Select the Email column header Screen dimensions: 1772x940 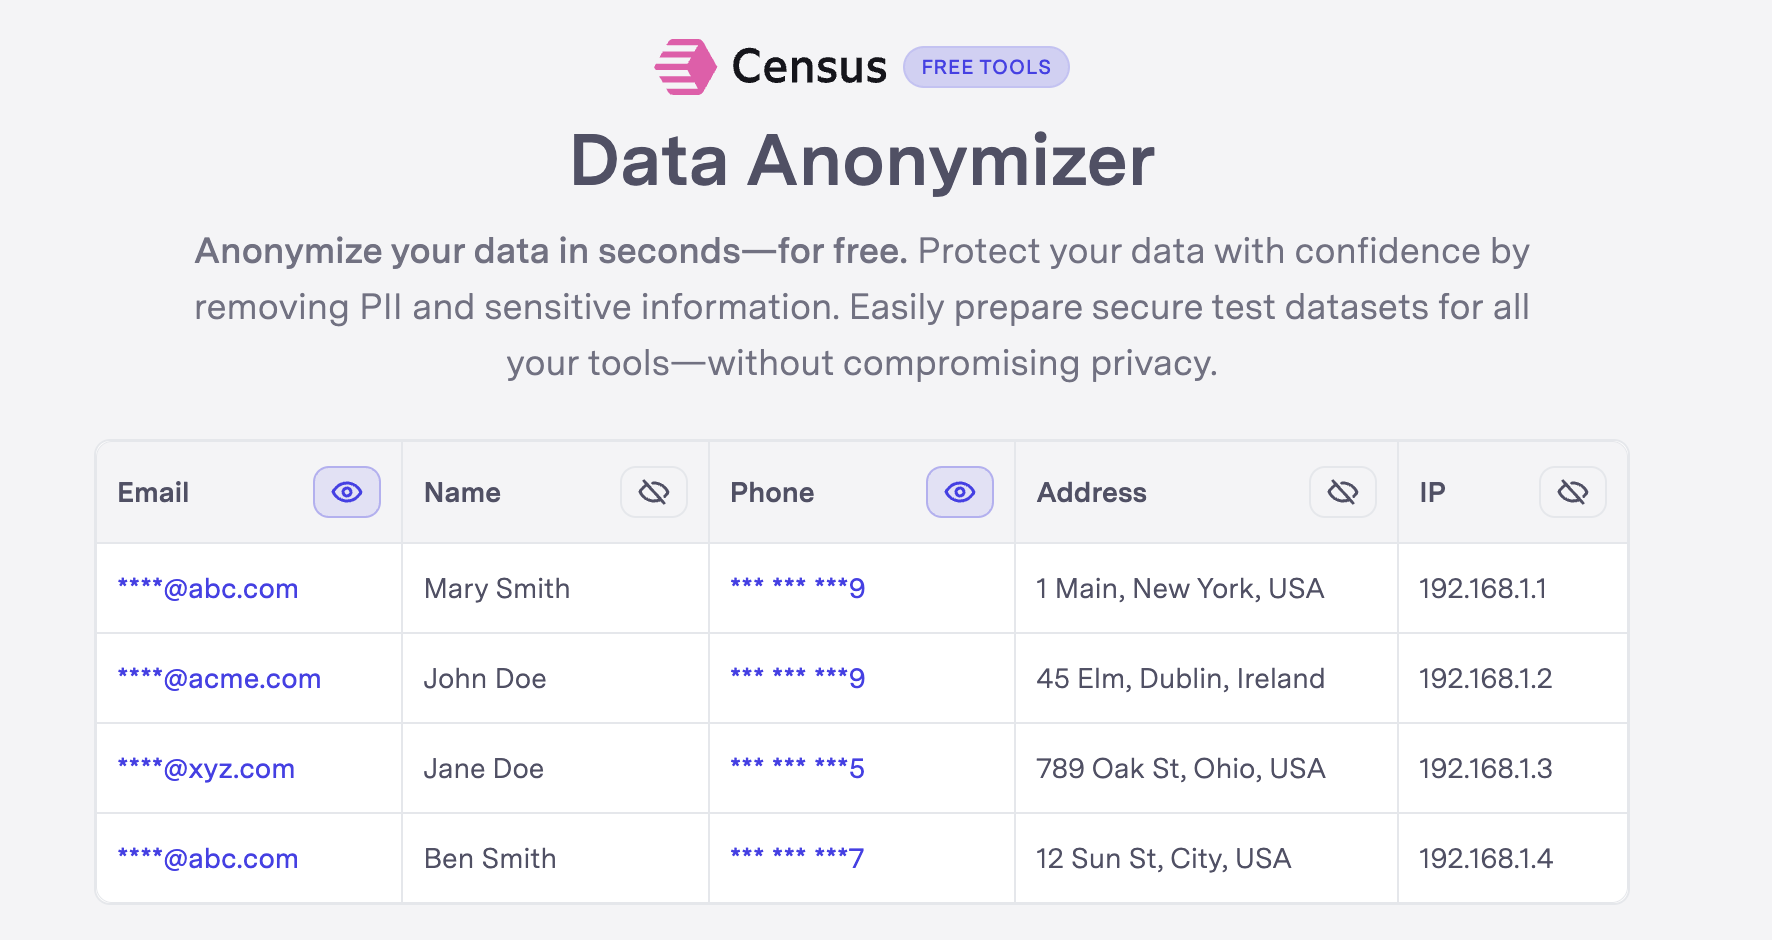(x=153, y=492)
